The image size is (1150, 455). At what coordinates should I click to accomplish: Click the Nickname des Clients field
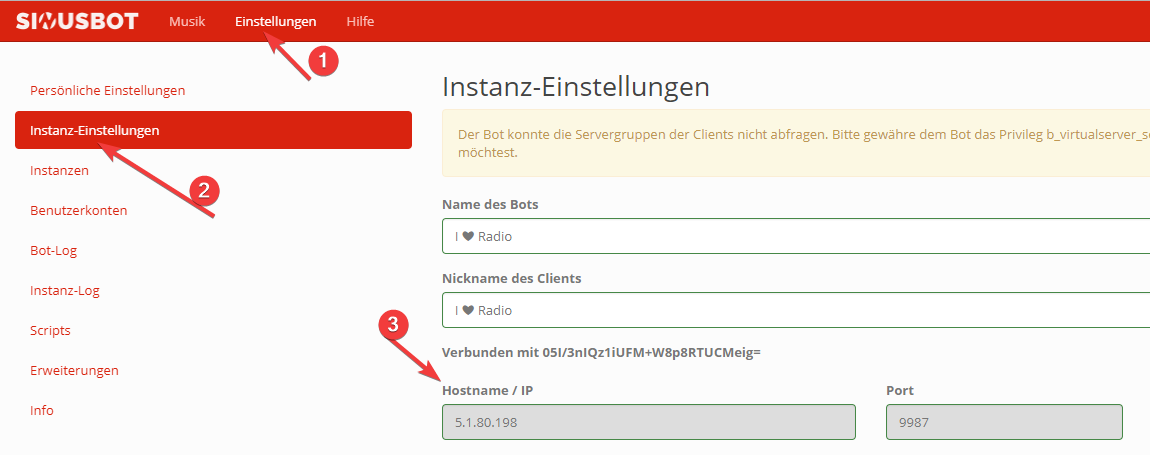click(795, 310)
